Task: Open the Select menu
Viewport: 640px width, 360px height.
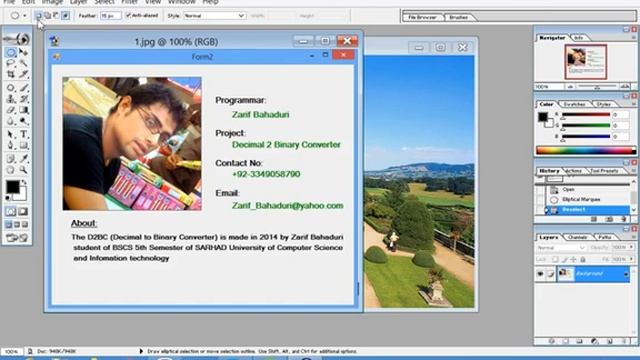Action: (x=104, y=2)
